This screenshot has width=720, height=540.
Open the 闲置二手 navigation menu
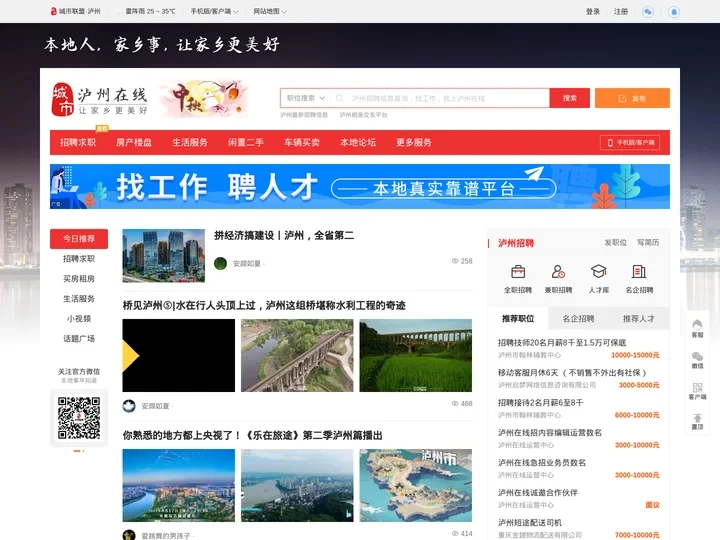tap(246, 142)
